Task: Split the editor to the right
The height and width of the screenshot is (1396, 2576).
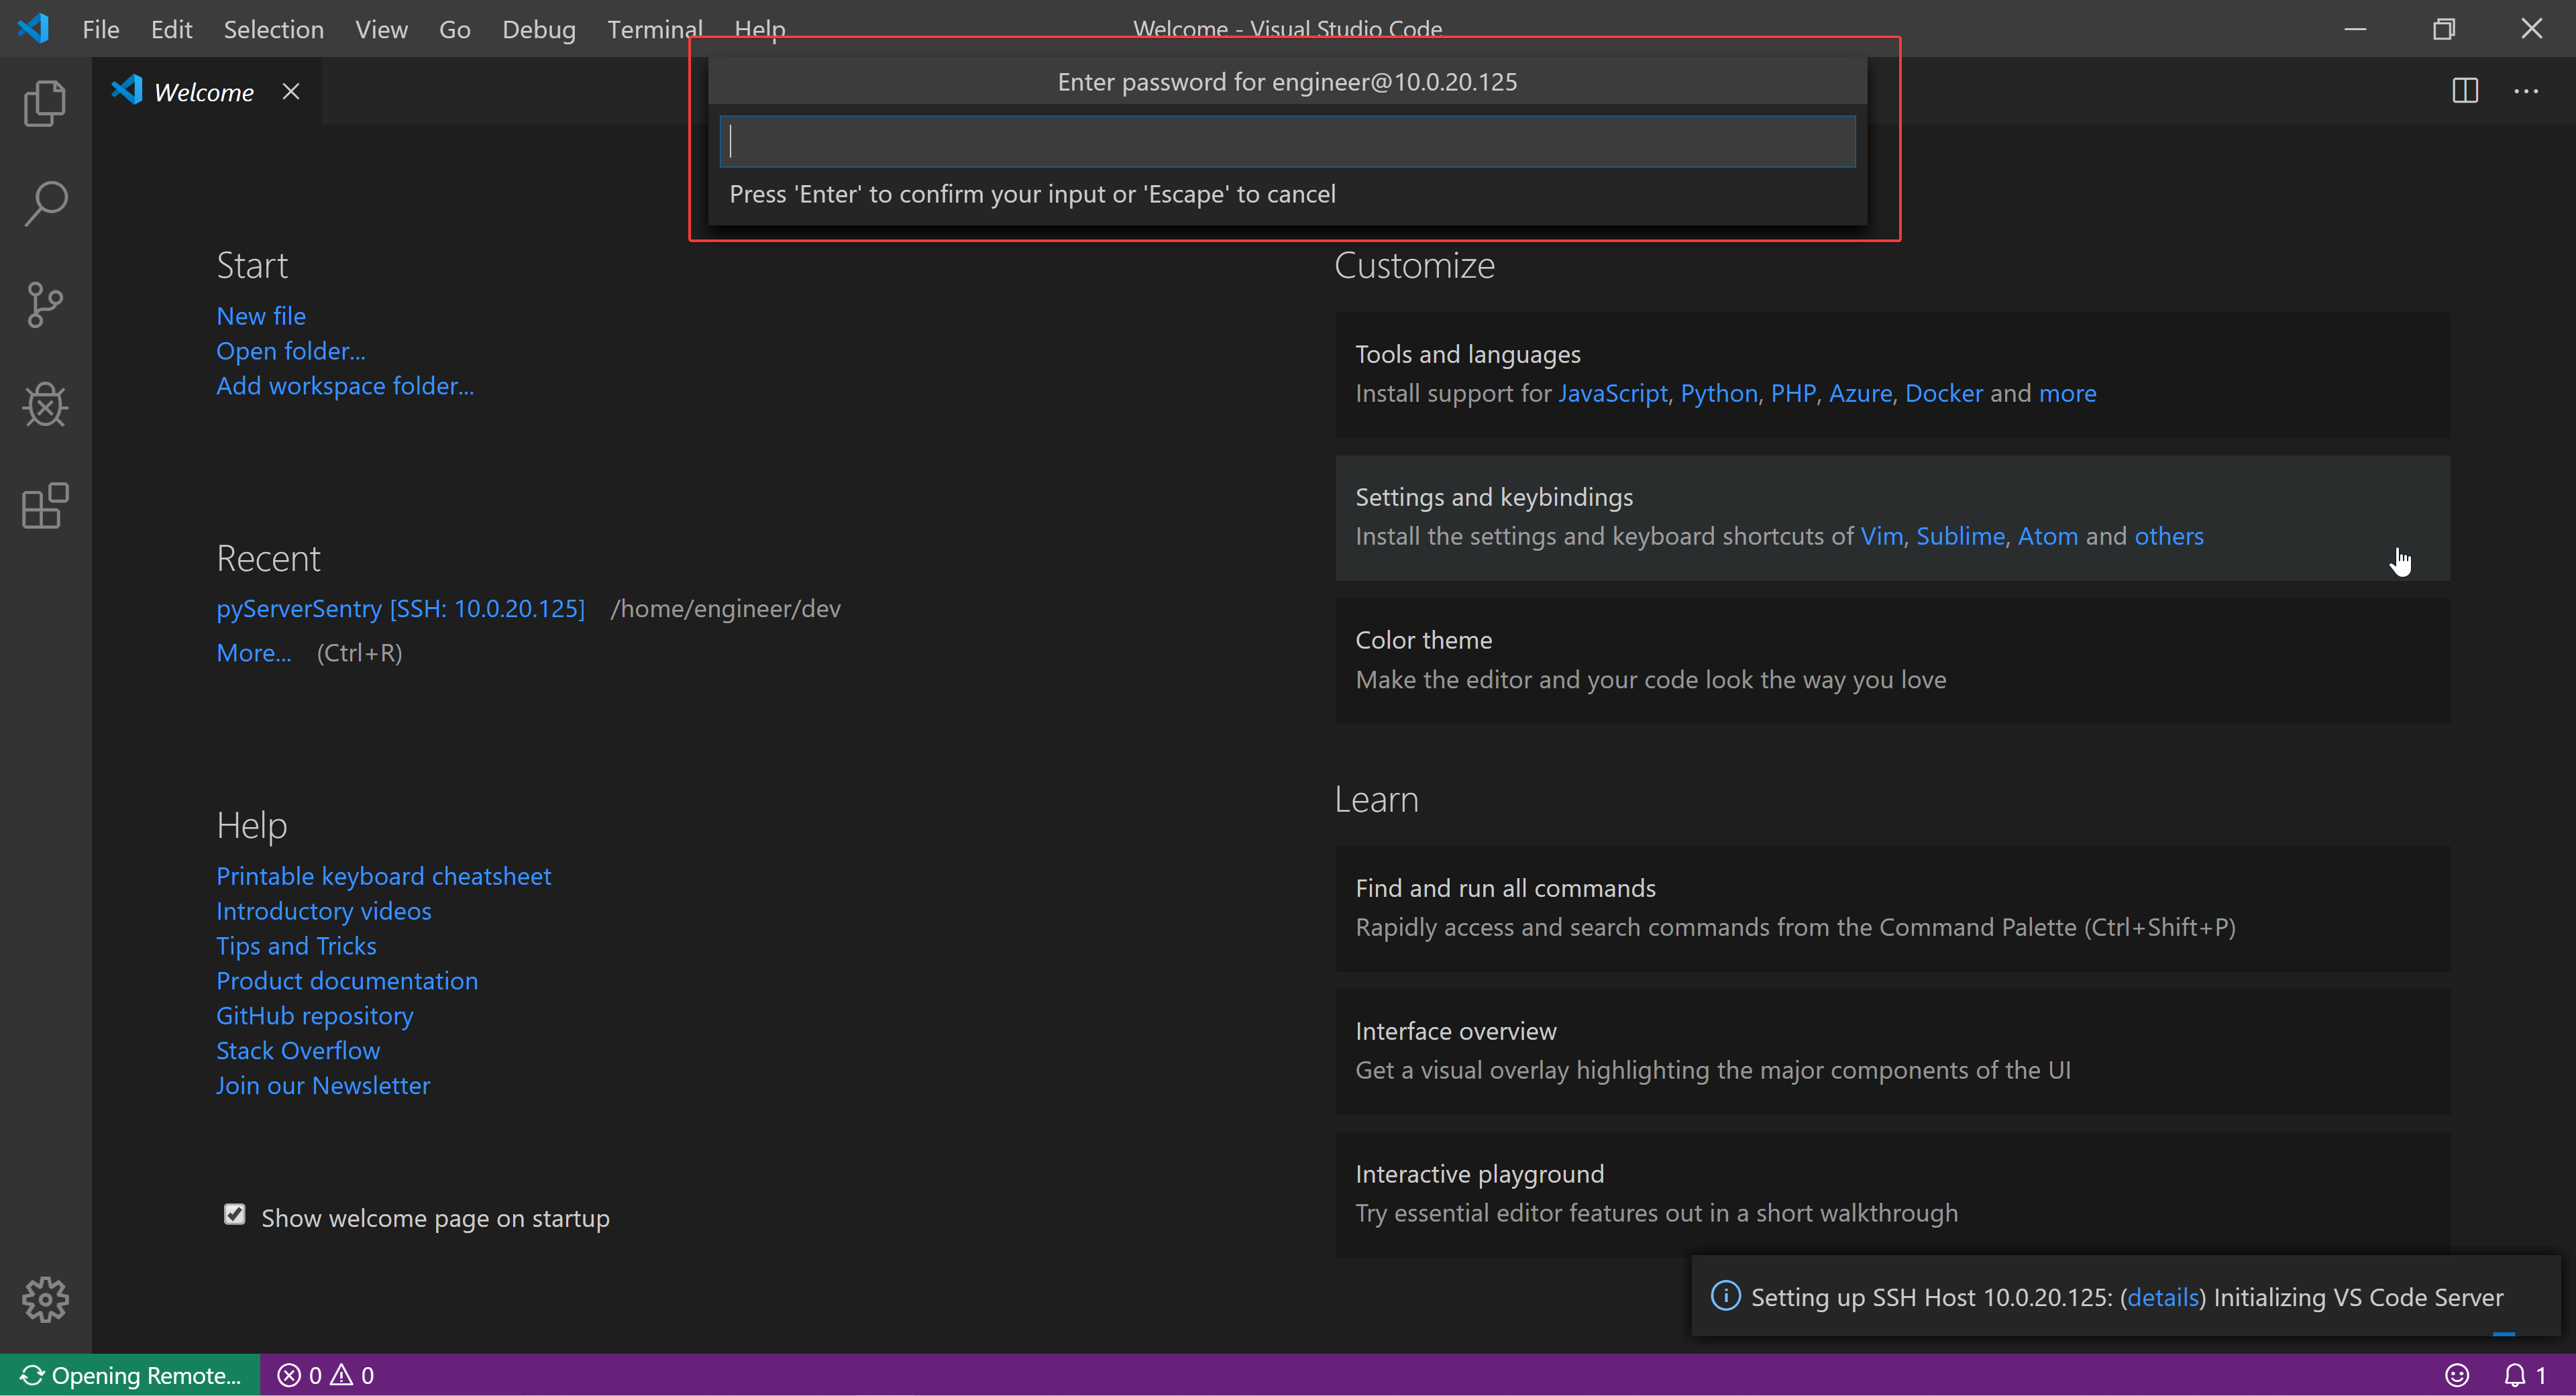Action: [x=2465, y=91]
